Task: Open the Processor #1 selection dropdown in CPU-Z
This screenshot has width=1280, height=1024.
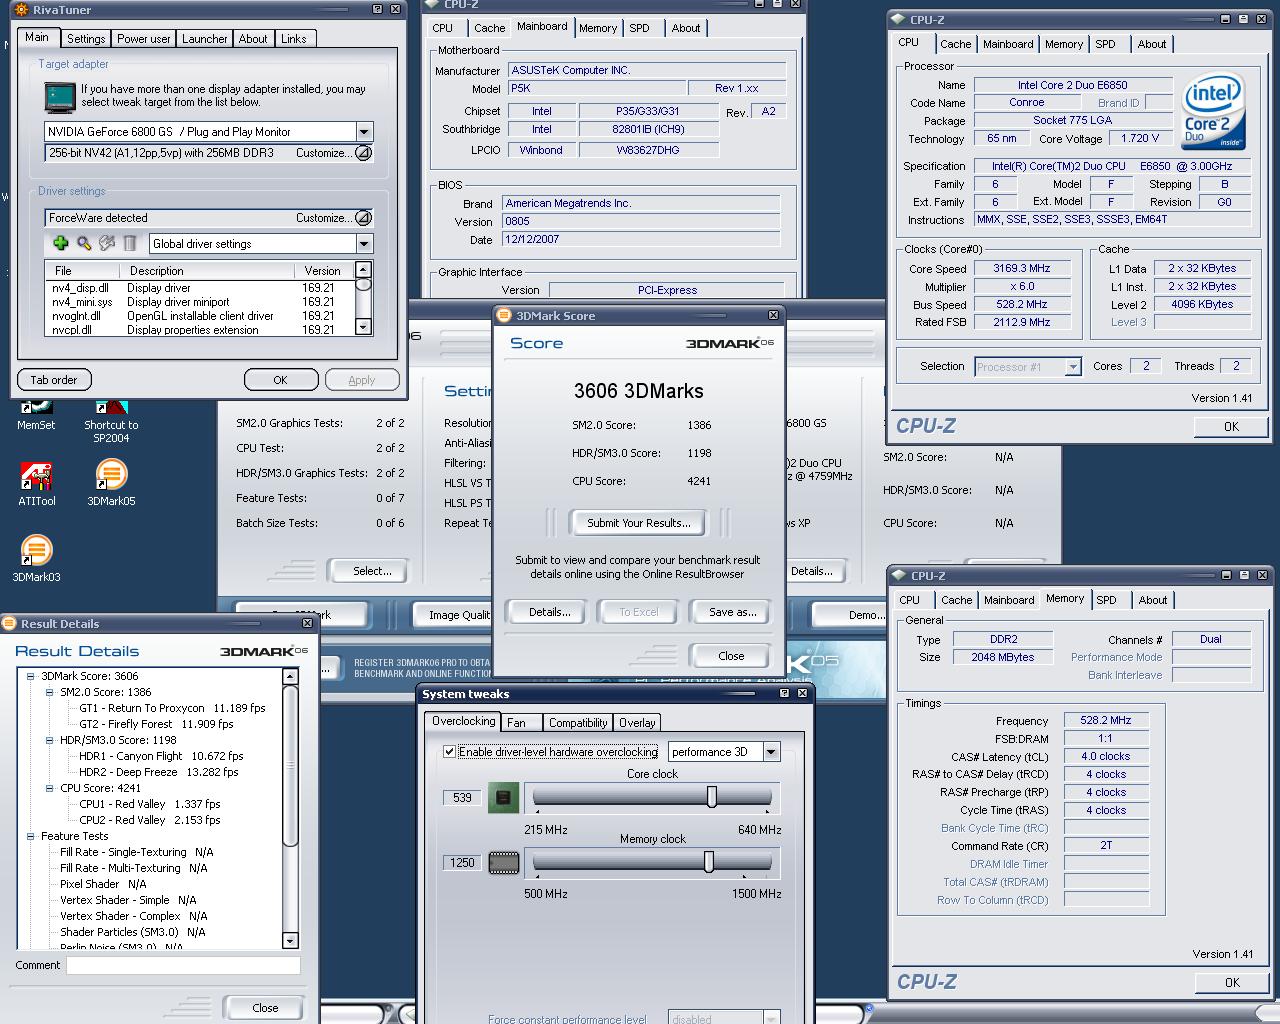Action: 1072,367
